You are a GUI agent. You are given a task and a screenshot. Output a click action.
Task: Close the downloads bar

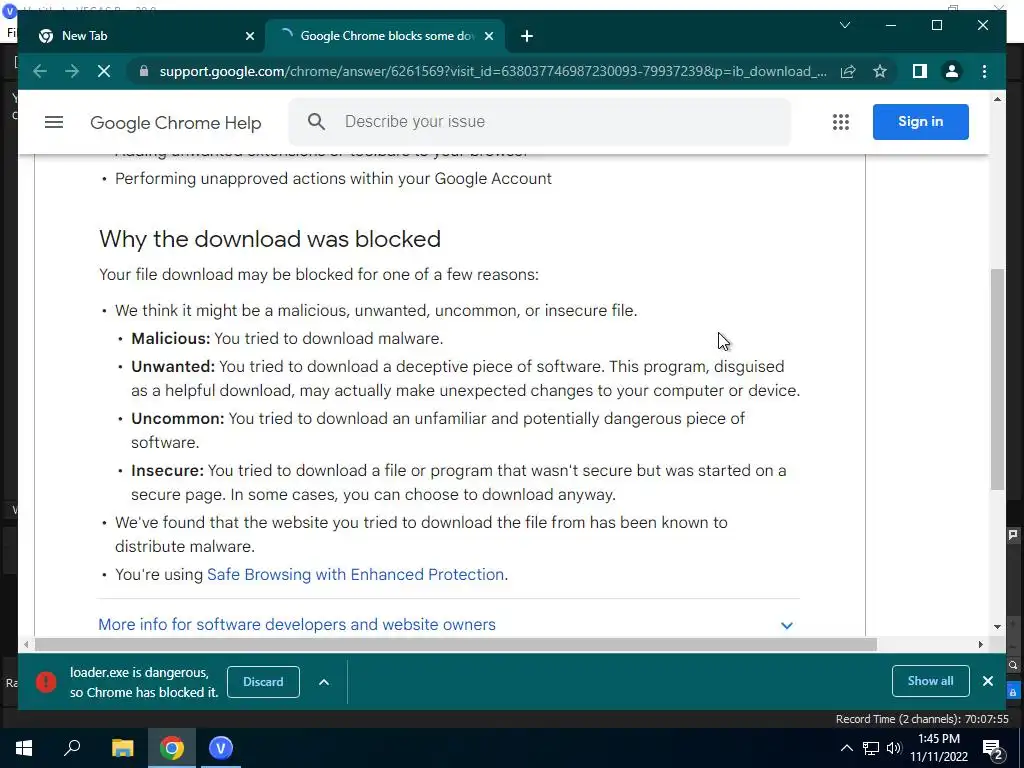(x=988, y=681)
